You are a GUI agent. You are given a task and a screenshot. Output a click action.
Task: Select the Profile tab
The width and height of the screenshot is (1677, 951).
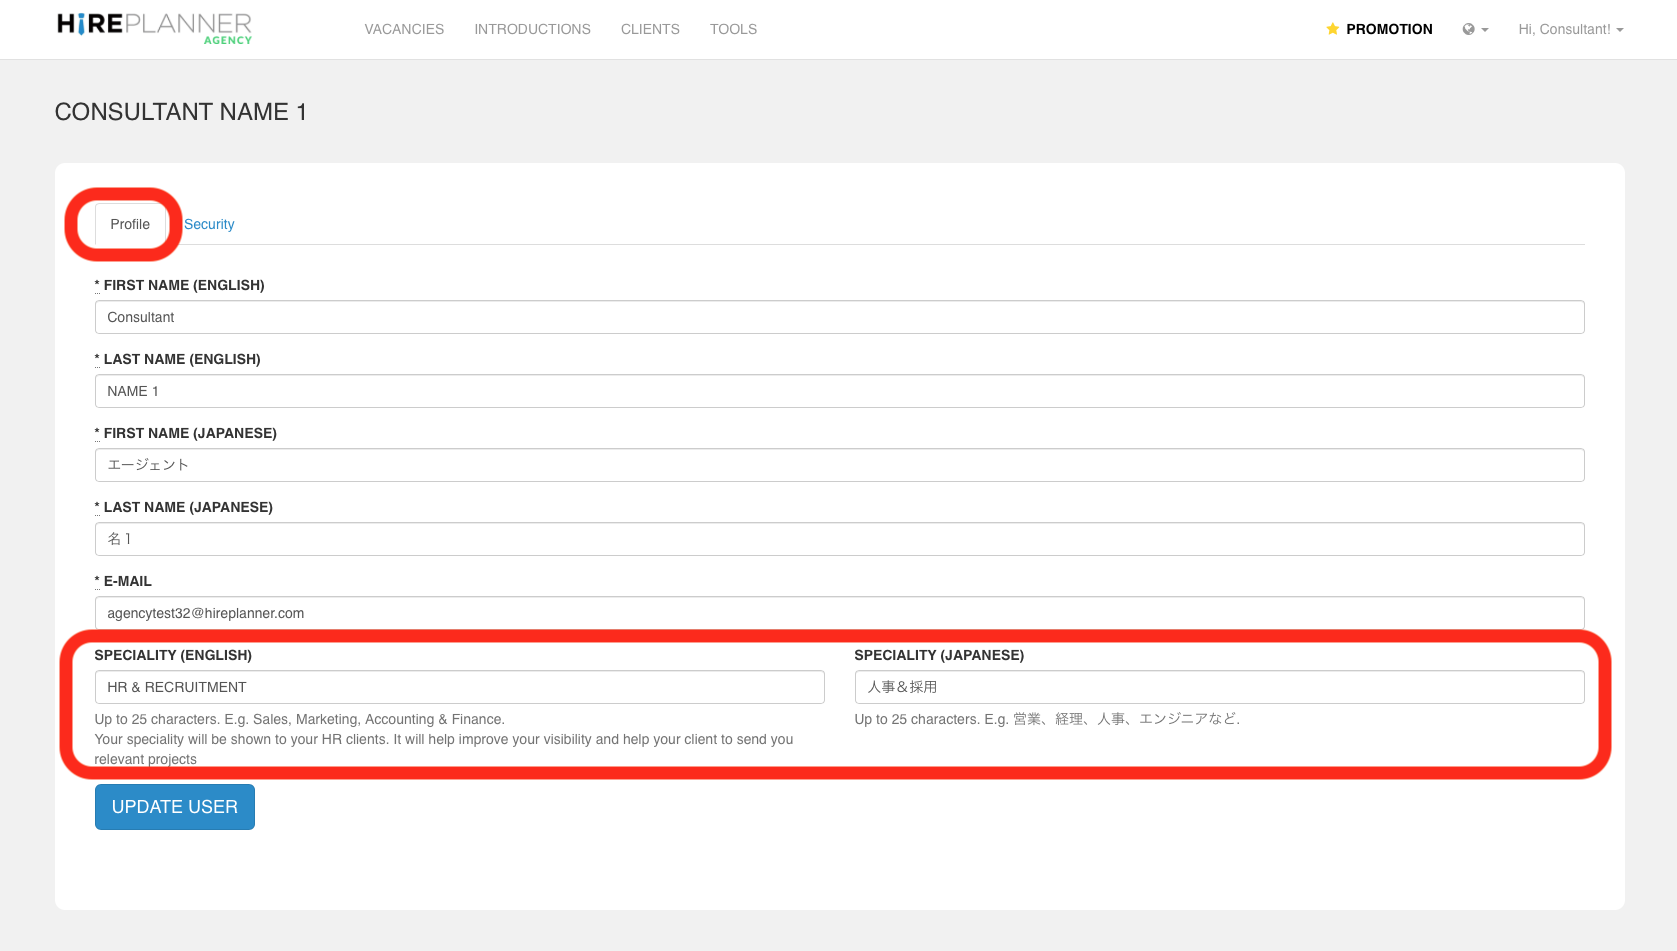pyautogui.click(x=130, y=224)
